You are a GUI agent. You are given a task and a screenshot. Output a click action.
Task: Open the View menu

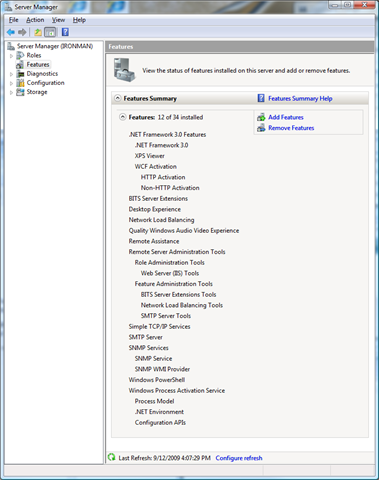[58, 20]
